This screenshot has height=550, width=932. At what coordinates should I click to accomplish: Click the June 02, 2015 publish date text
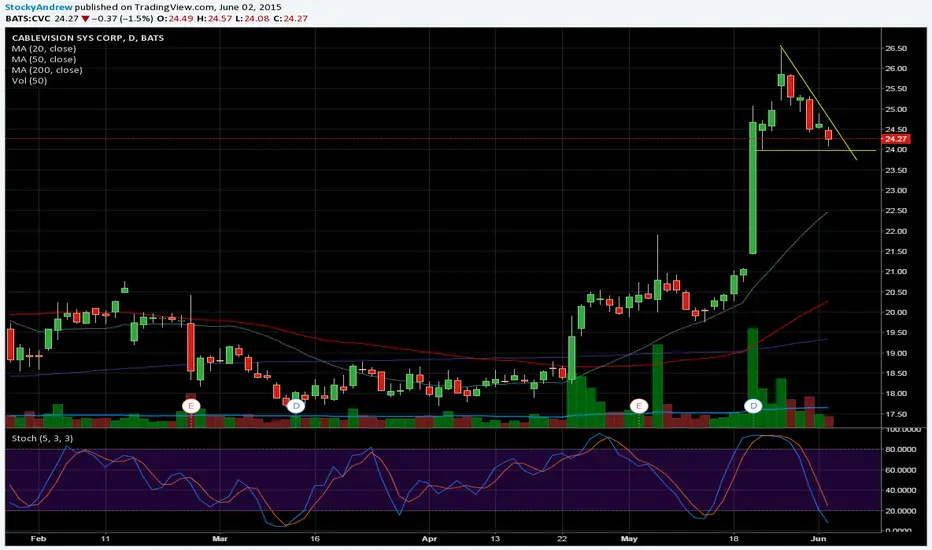tap(248, 7)
